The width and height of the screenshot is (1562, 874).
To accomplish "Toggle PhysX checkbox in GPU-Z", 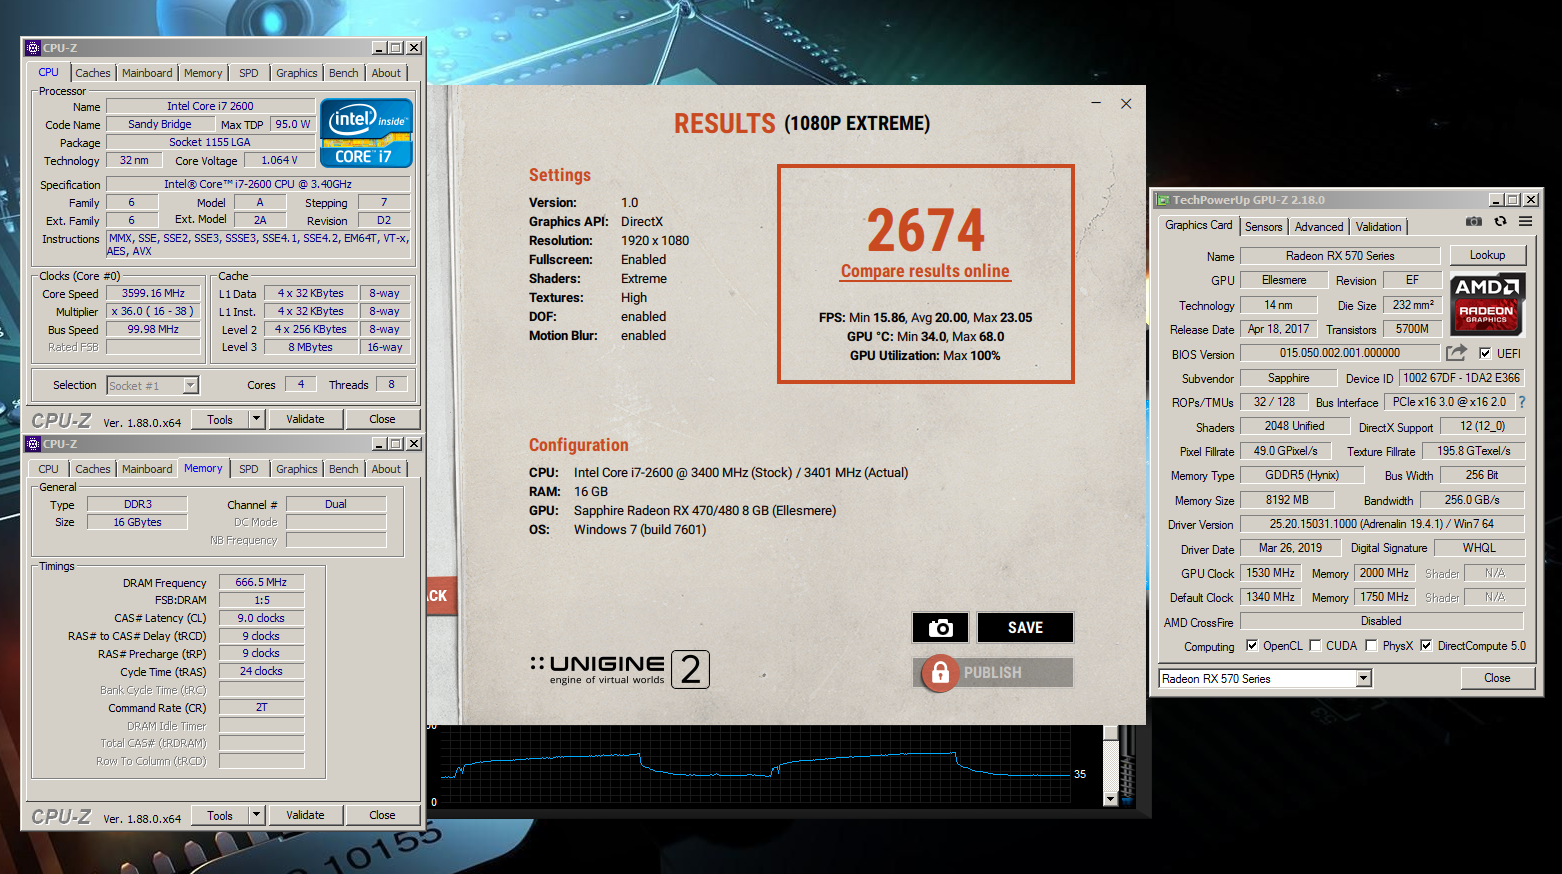I will click(1371, 646).
